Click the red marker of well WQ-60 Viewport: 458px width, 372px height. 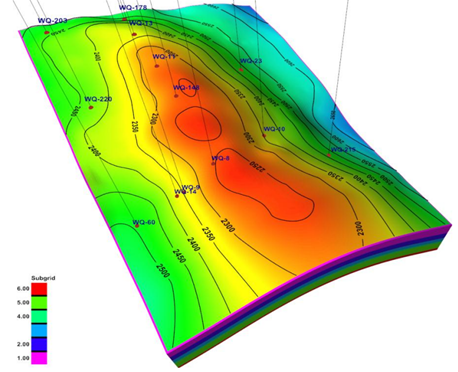pyautogui.click(x=137, y=226)
